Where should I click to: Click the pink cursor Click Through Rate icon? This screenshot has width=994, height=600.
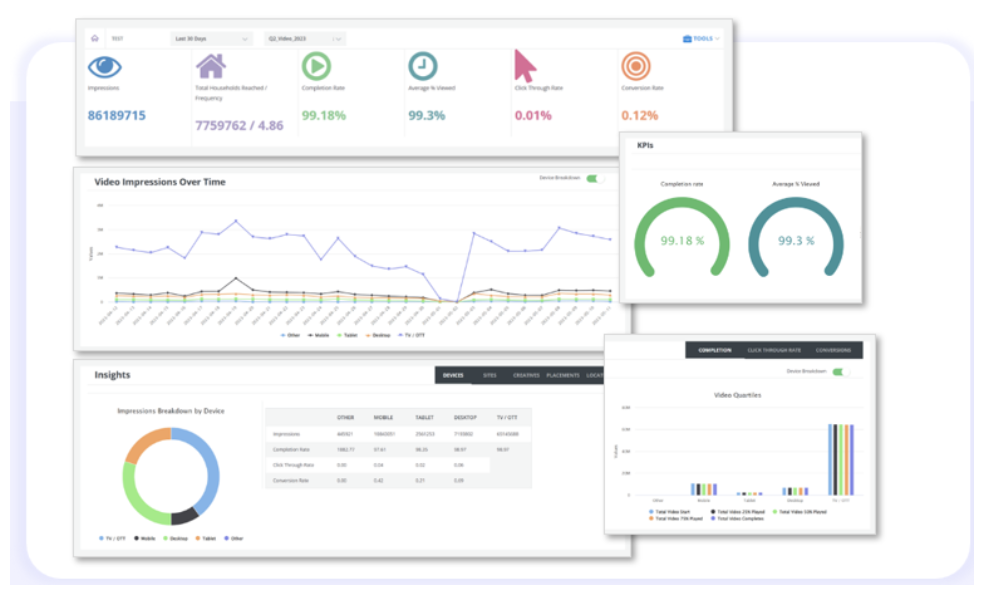(525, 66)
